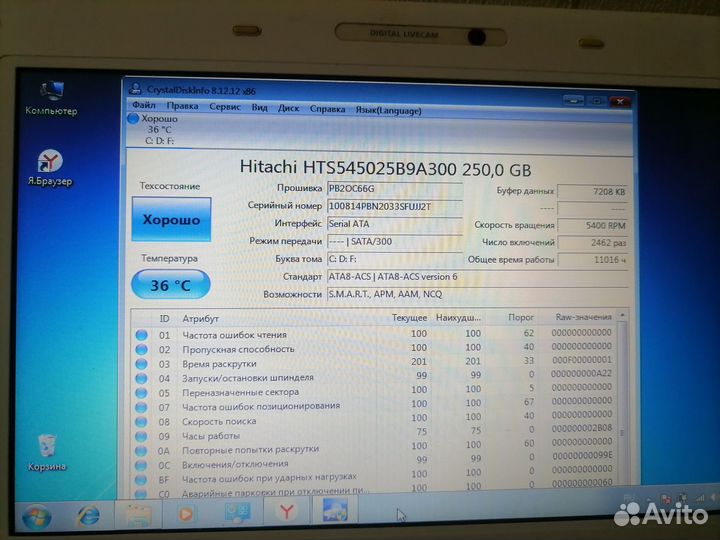Select attribute 09 Часы работы
The width and height of the screenshot is (720, 540).
374,434
